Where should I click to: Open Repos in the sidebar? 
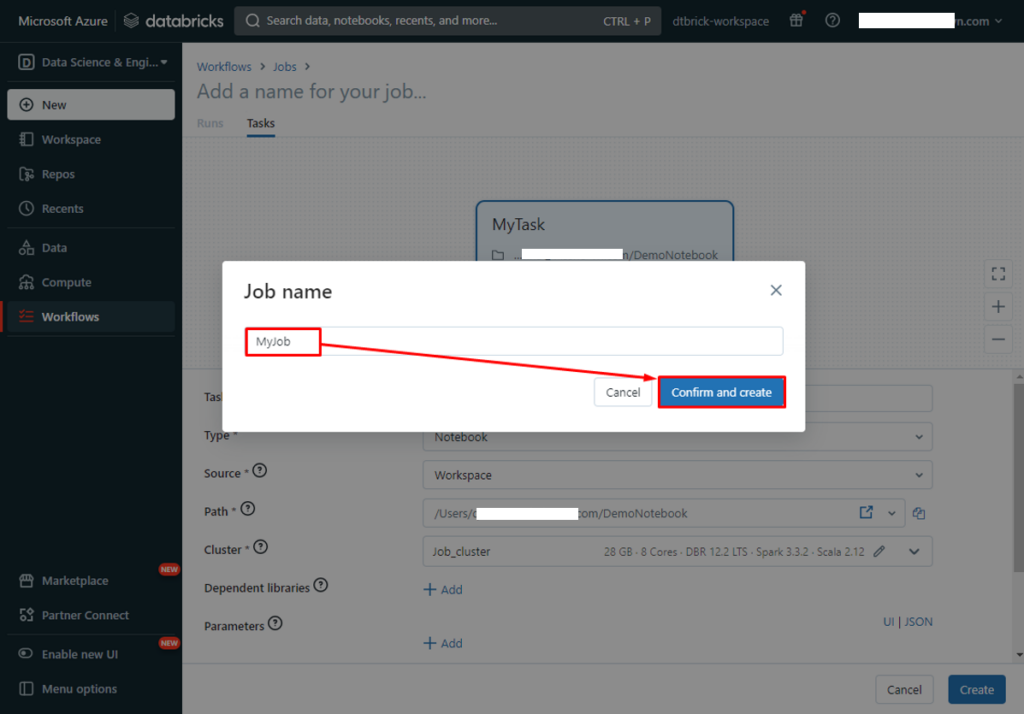(91, 174)
